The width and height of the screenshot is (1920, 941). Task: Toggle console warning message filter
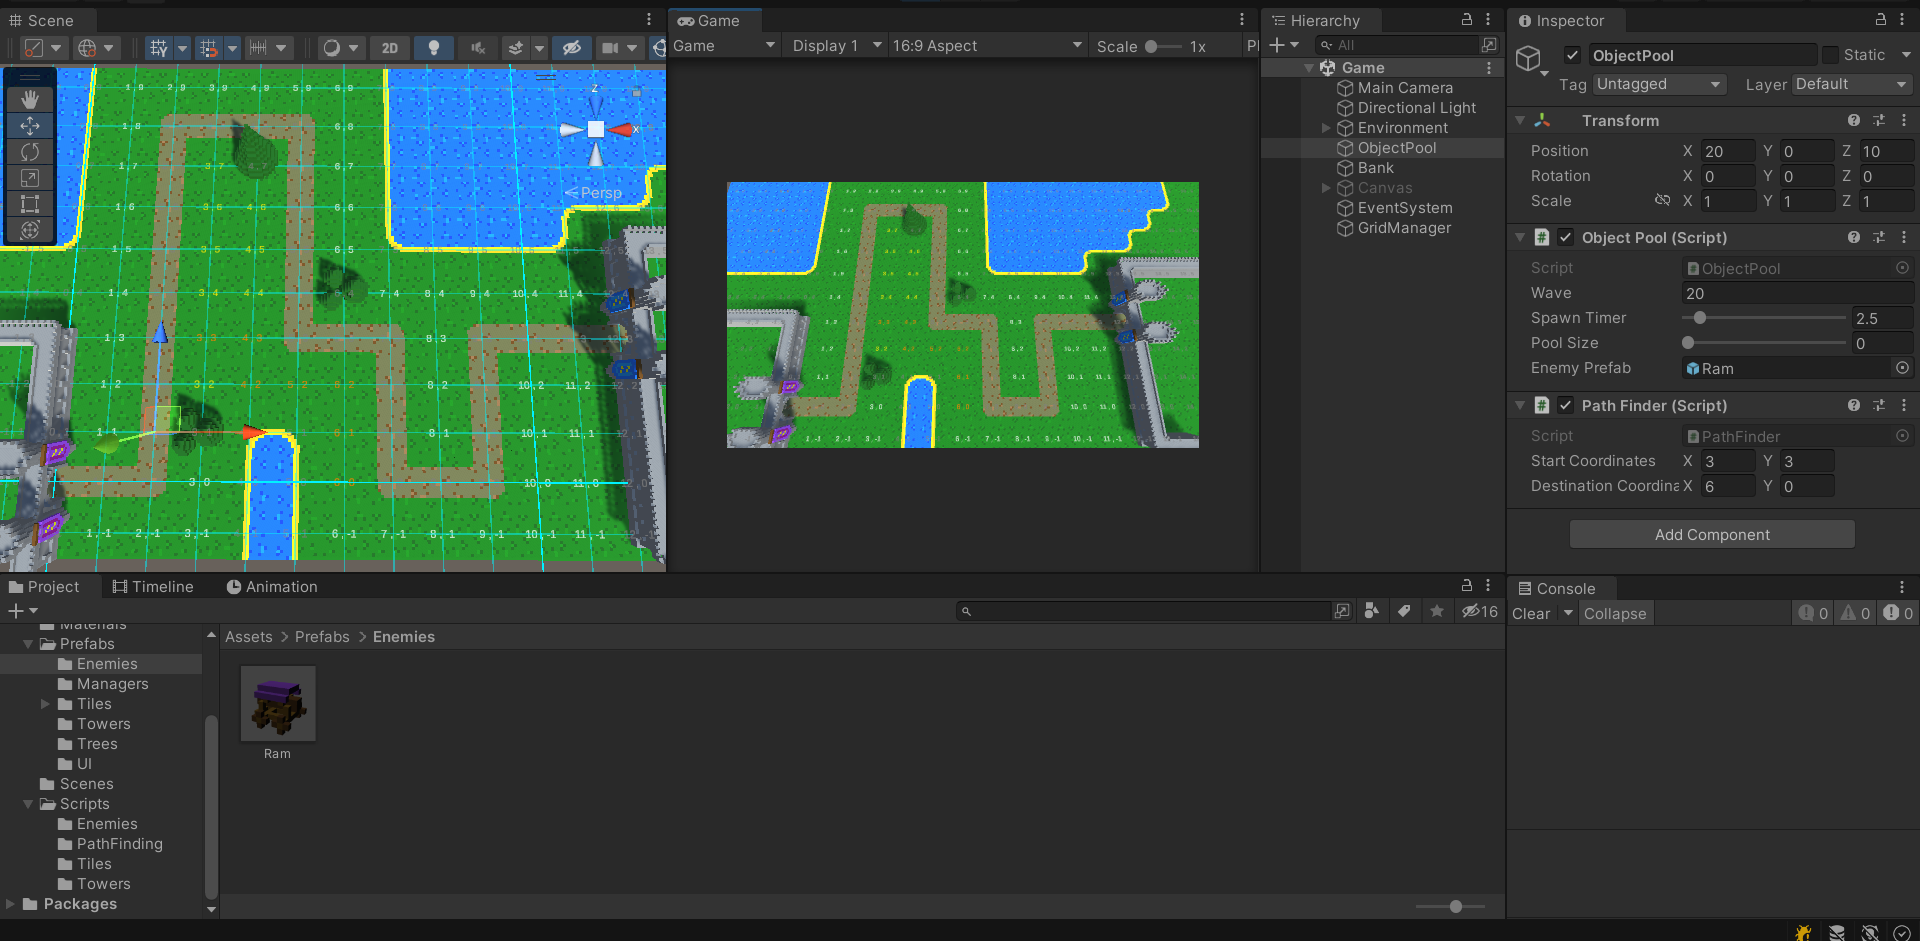pos(1855,613)
